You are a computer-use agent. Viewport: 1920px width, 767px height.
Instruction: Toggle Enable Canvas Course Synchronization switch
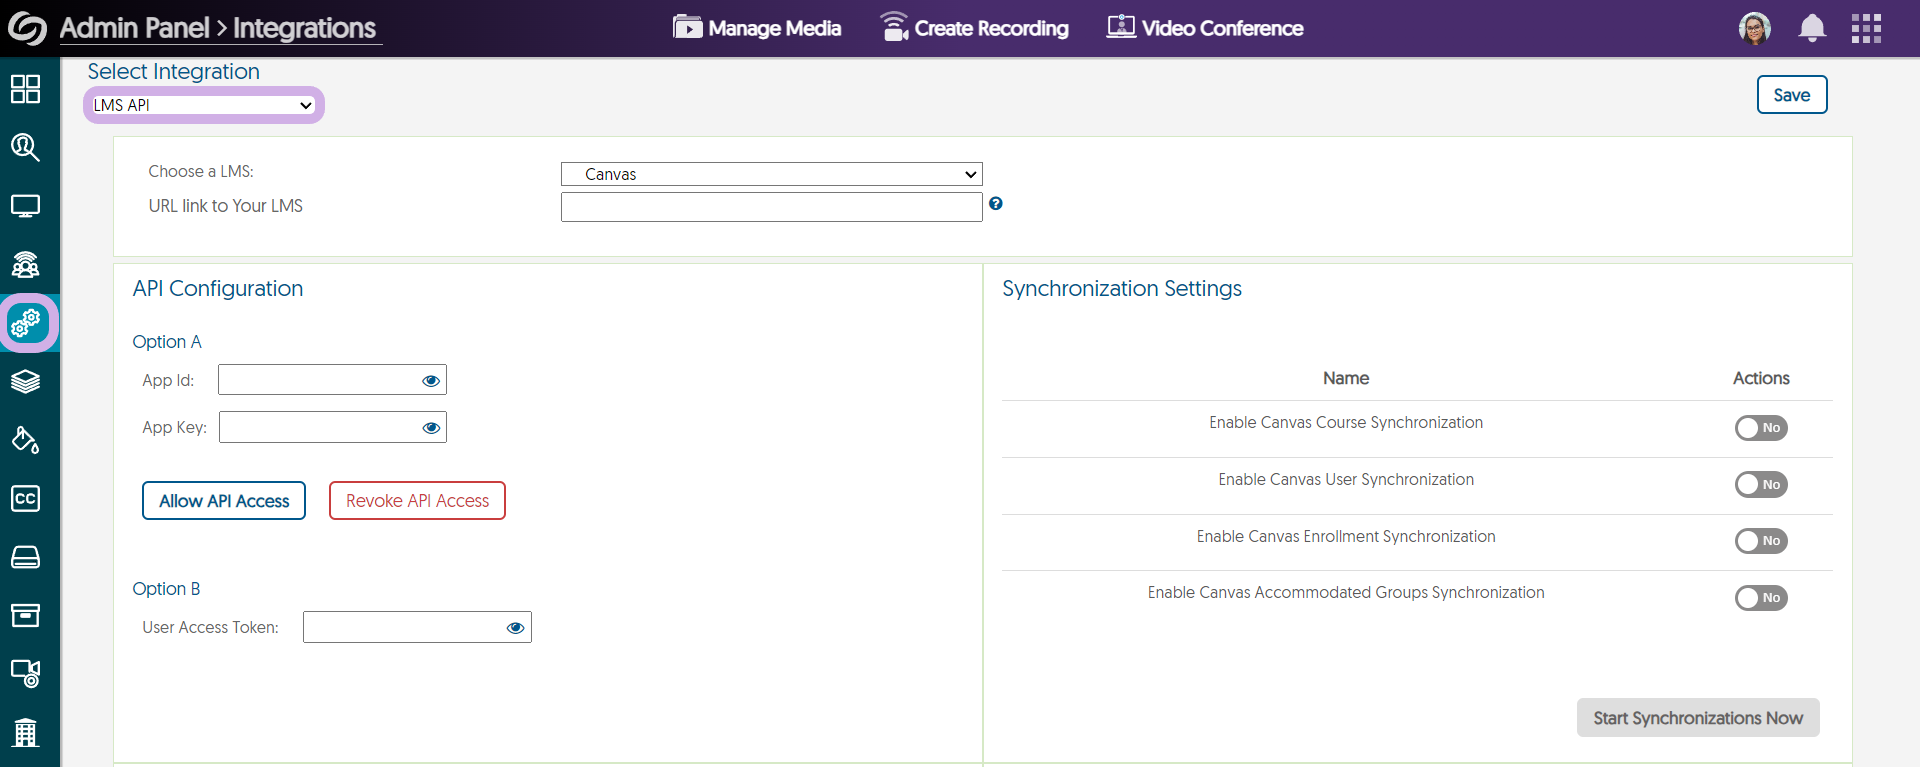(x=1761, y=428)
